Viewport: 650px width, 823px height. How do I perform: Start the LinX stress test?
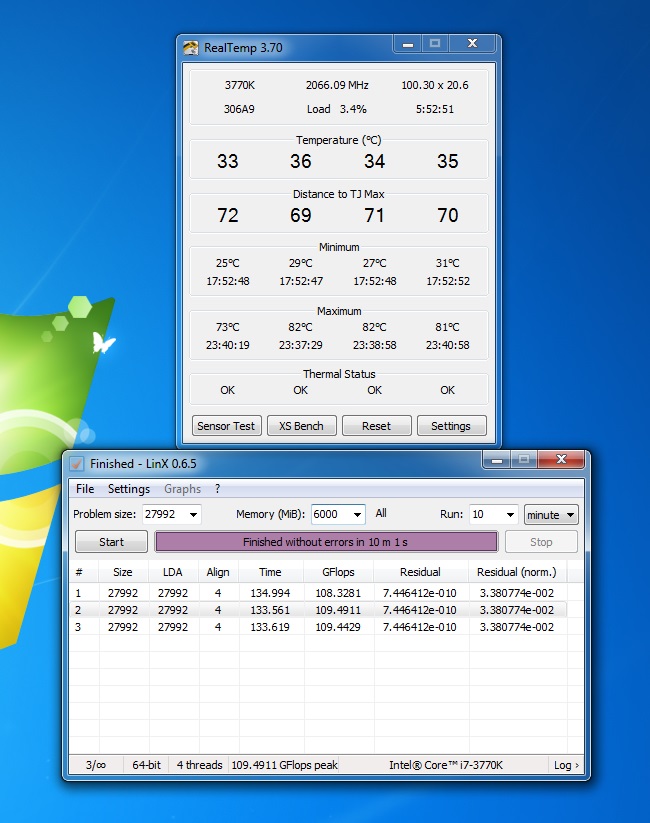point(111,542)
